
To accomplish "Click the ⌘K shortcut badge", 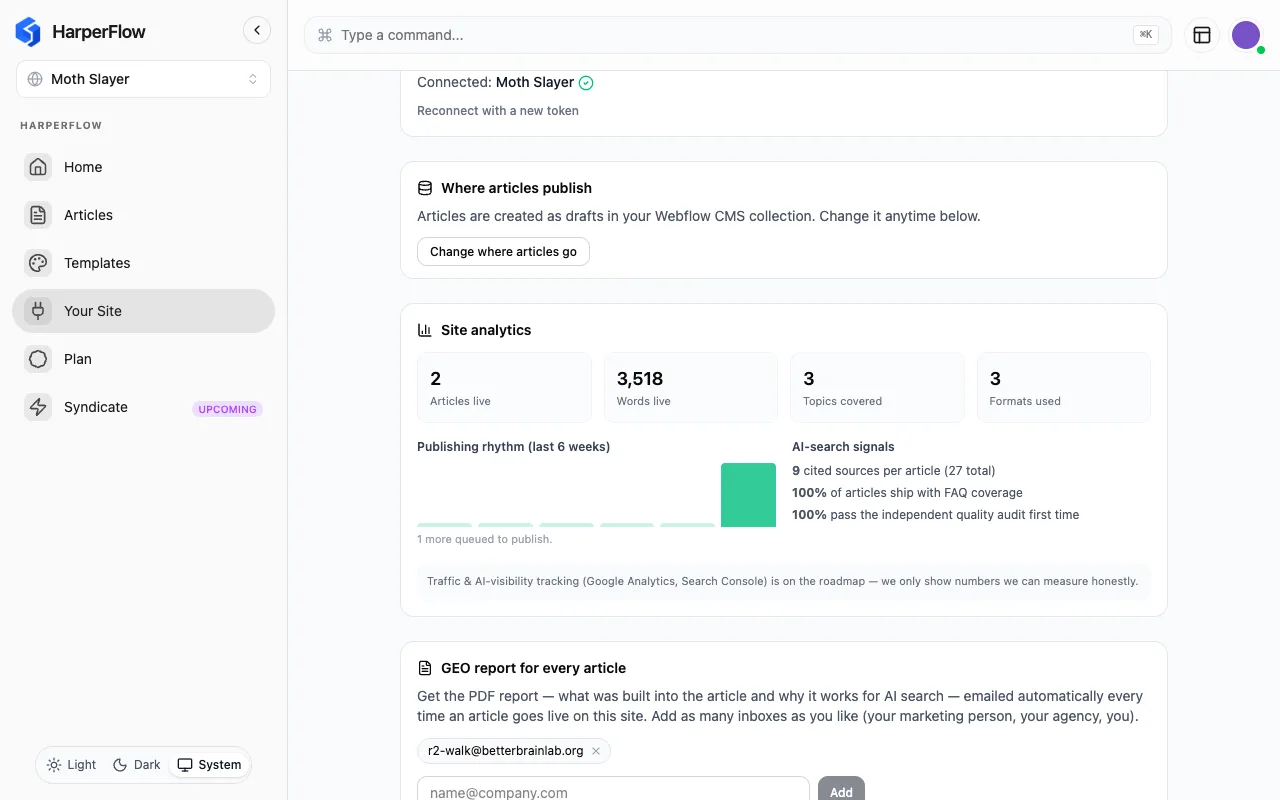I will pos(1146,35).
